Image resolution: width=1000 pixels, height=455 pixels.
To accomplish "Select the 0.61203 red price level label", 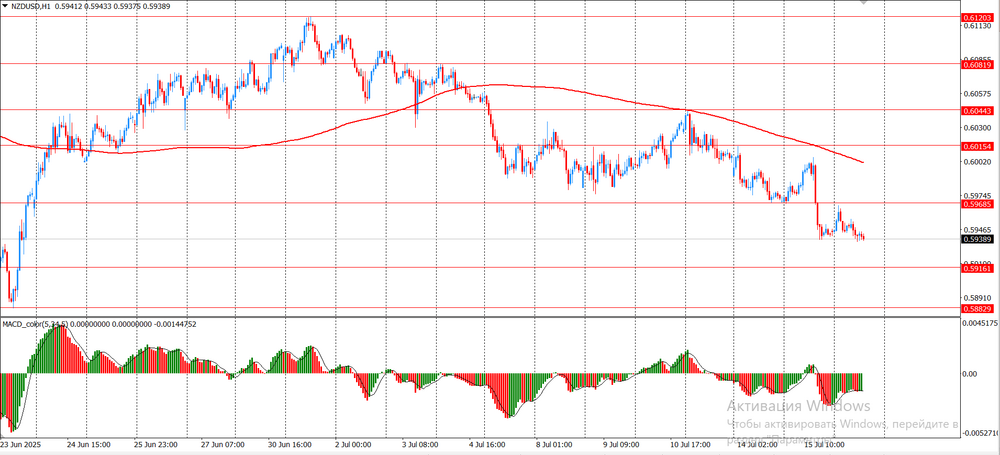I will pos(977,18).
